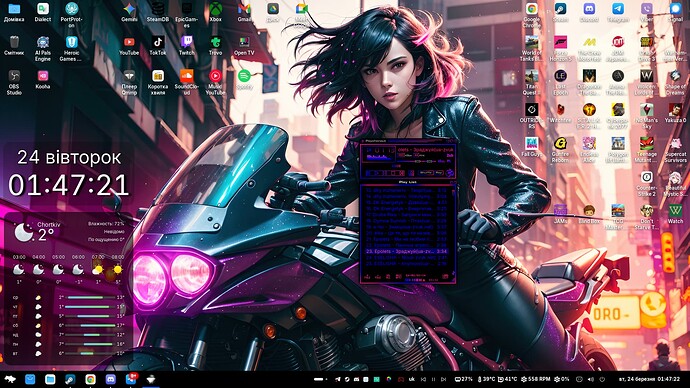Open the SteamDB desktop shortcut
This screenshot has height=388, width=690.
158,12
